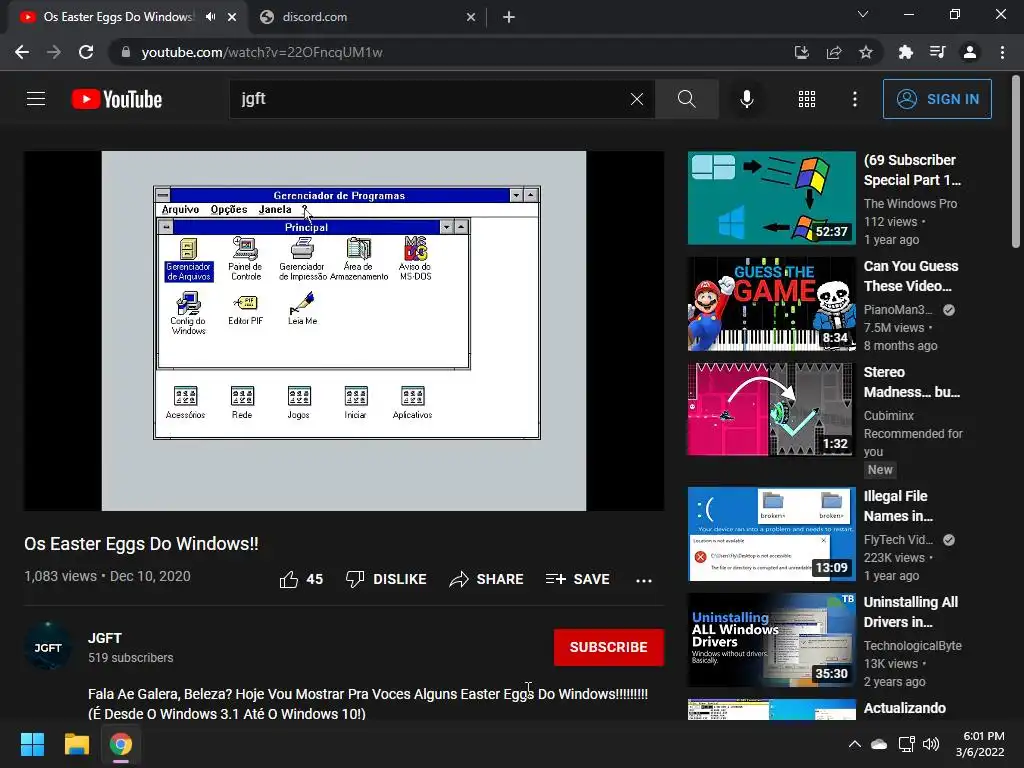Click the search magnifier button

pos(686,99)
